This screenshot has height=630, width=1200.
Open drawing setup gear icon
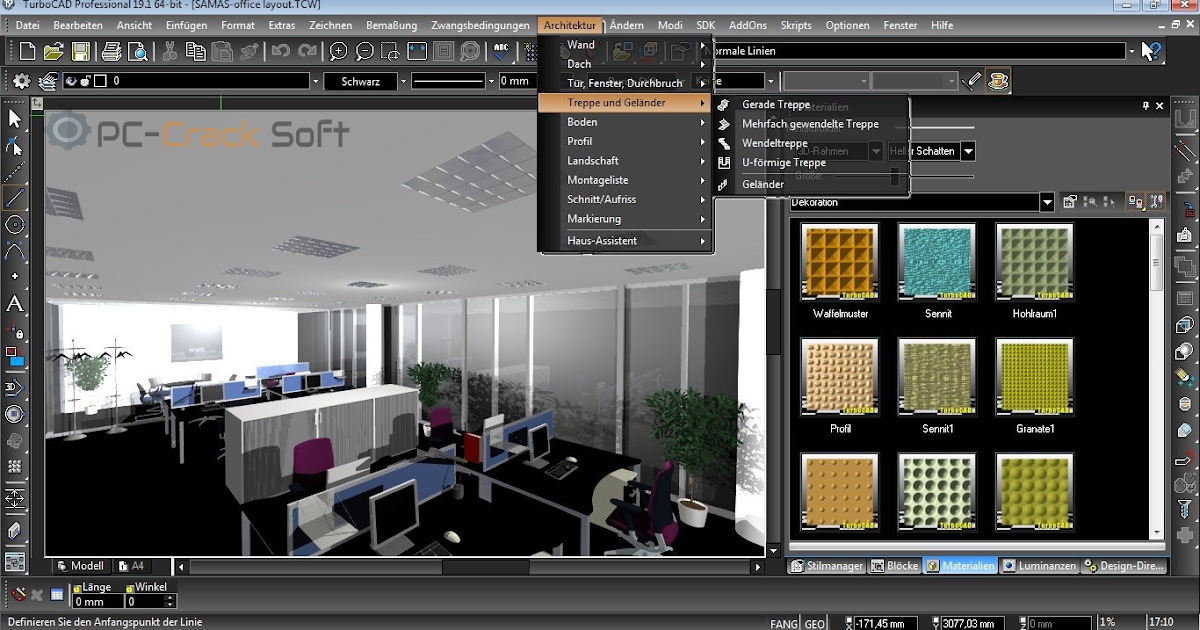pos(22,81)
